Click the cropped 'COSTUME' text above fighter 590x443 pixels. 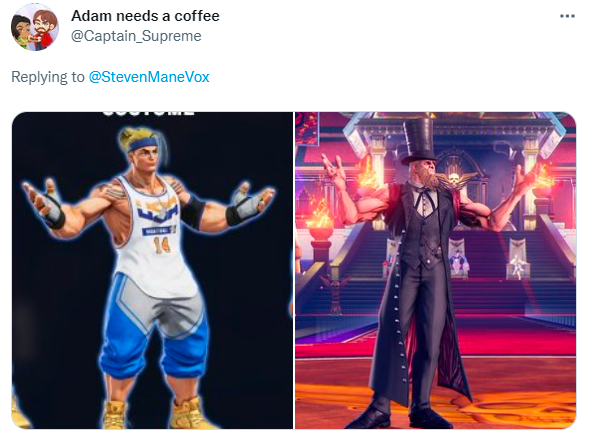click(148, 113)
